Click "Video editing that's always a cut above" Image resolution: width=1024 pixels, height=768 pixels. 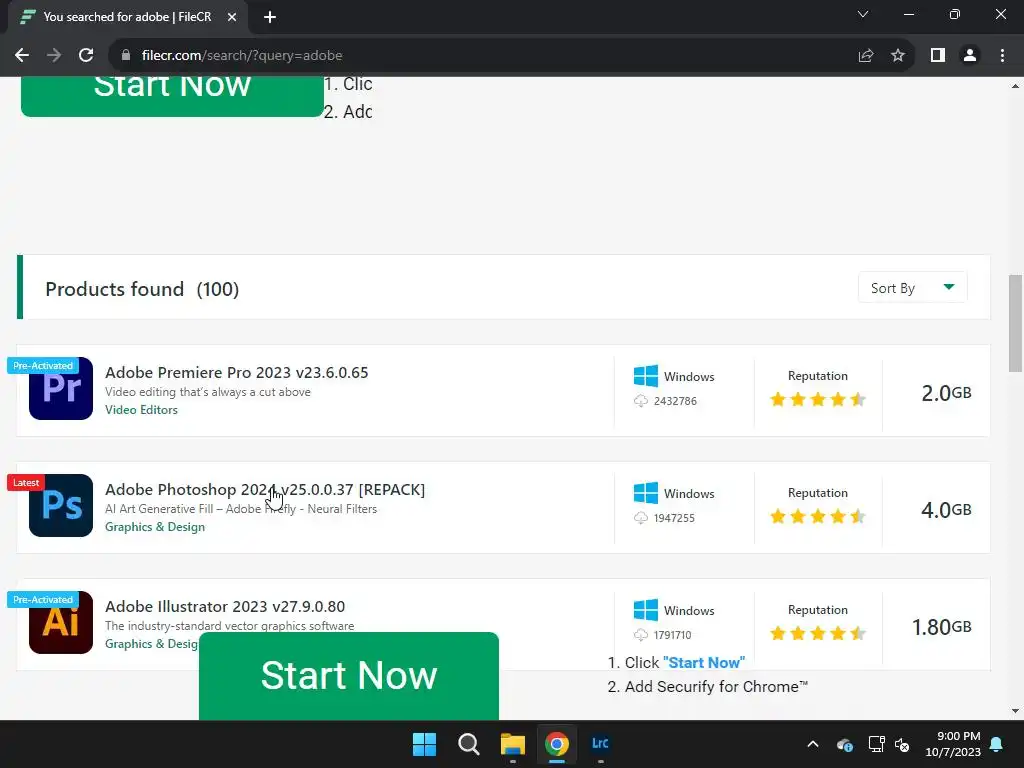point(208,392)
